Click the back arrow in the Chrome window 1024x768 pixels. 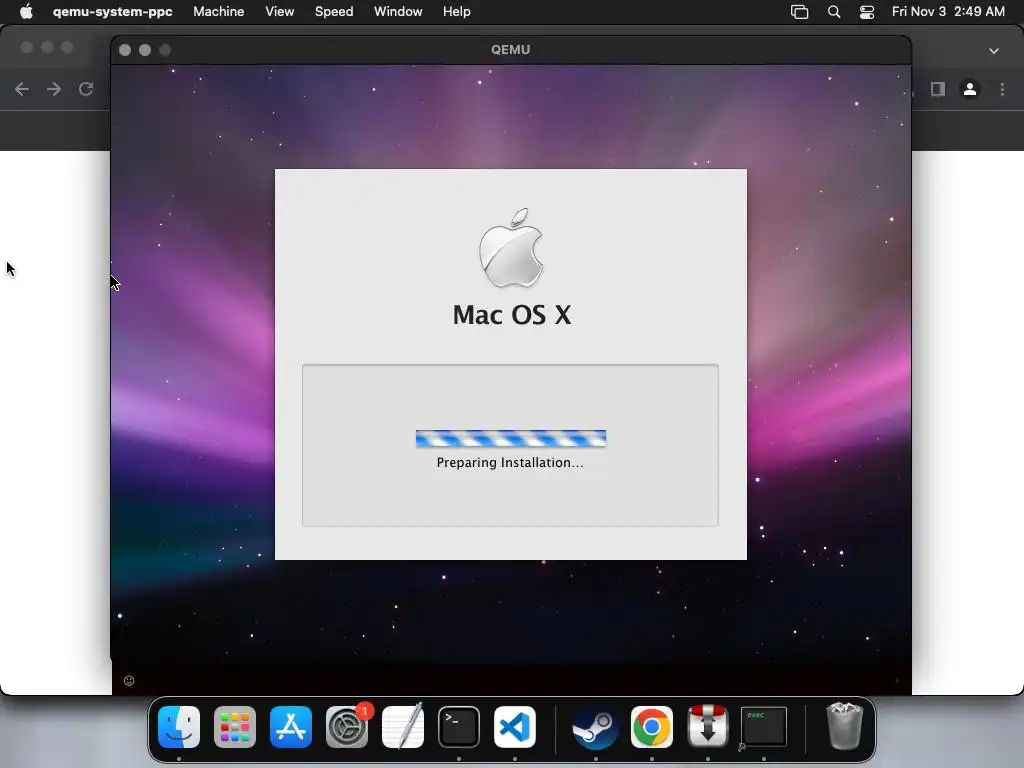click(x=22, y=89)
